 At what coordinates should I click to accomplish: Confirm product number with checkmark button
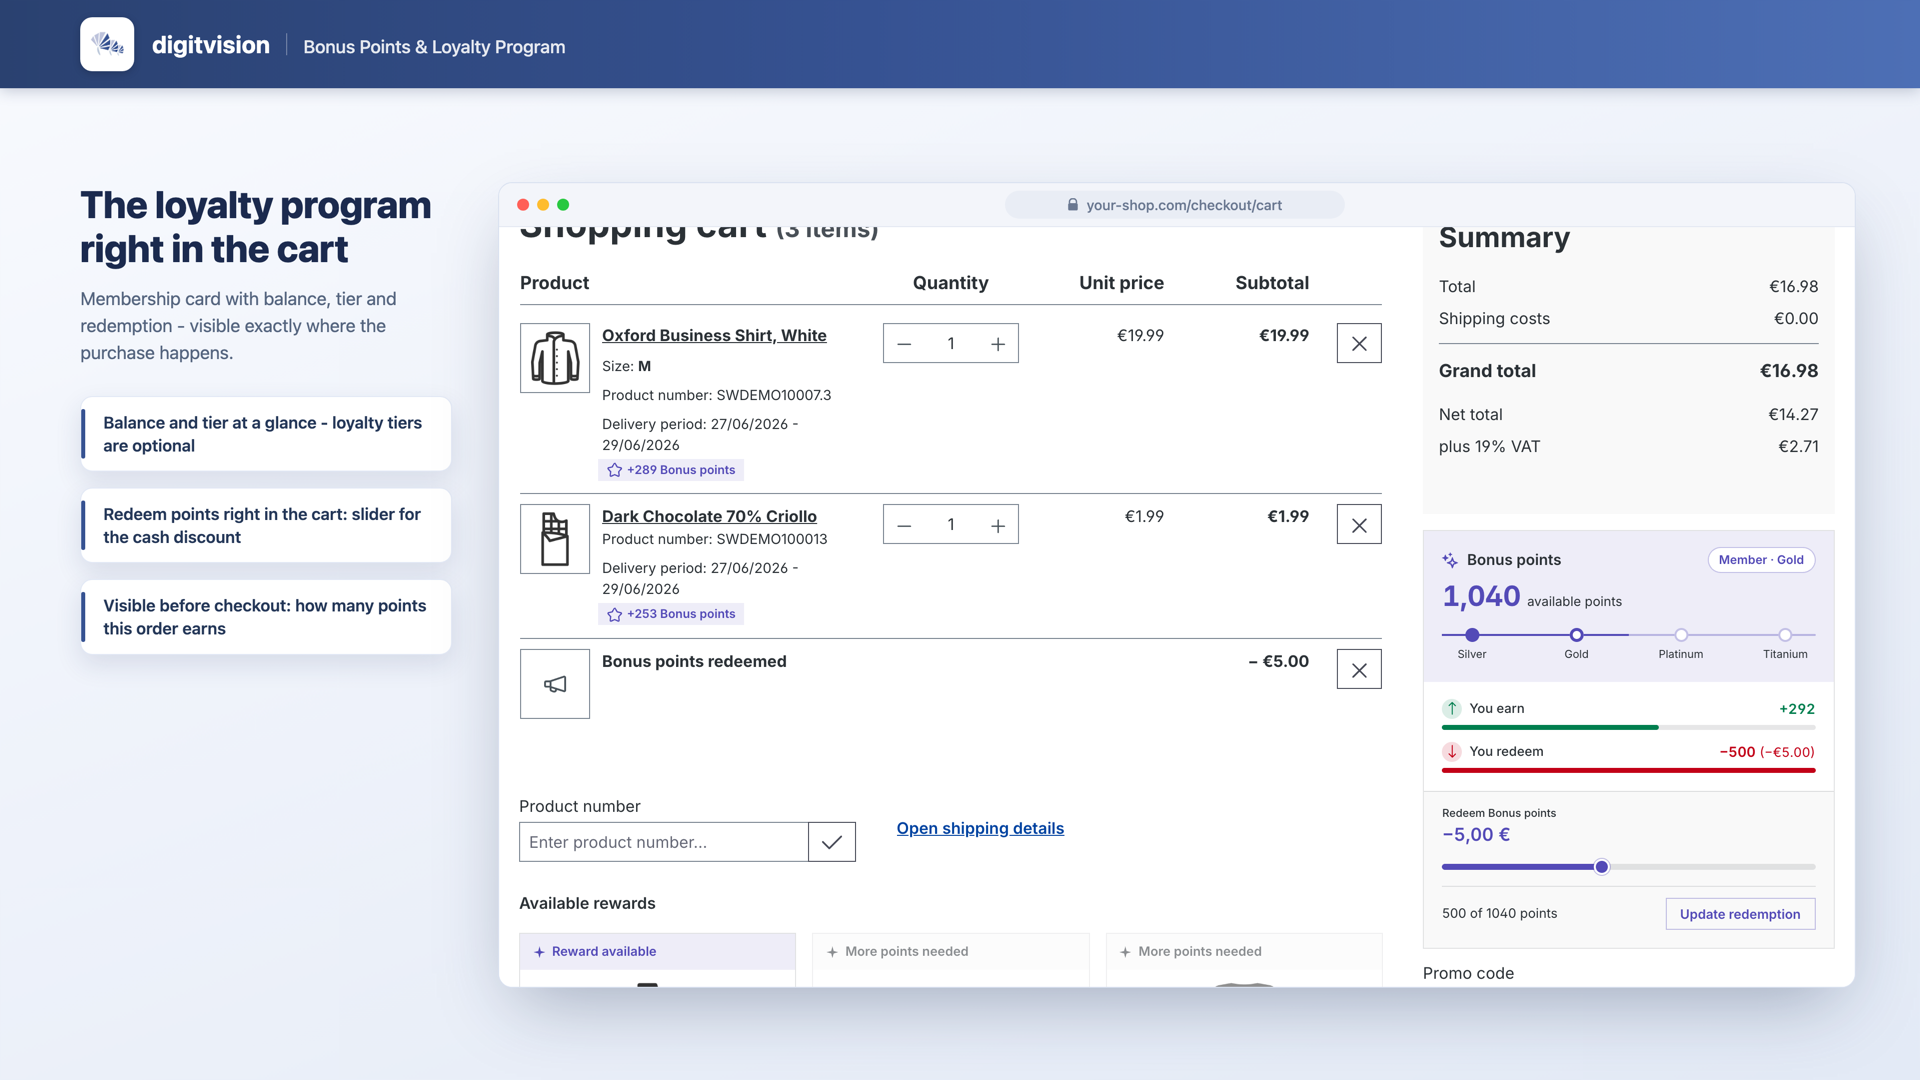coord(832,842)
